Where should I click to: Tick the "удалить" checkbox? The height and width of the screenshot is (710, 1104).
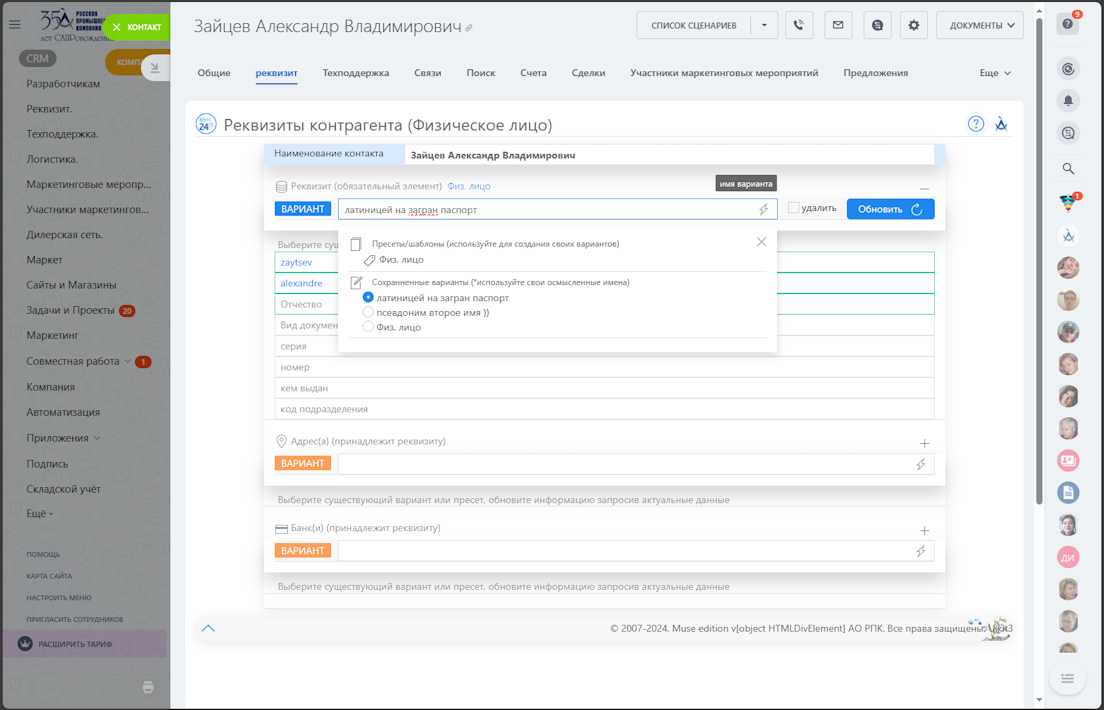pyautogui.click(x=793, y=208)
